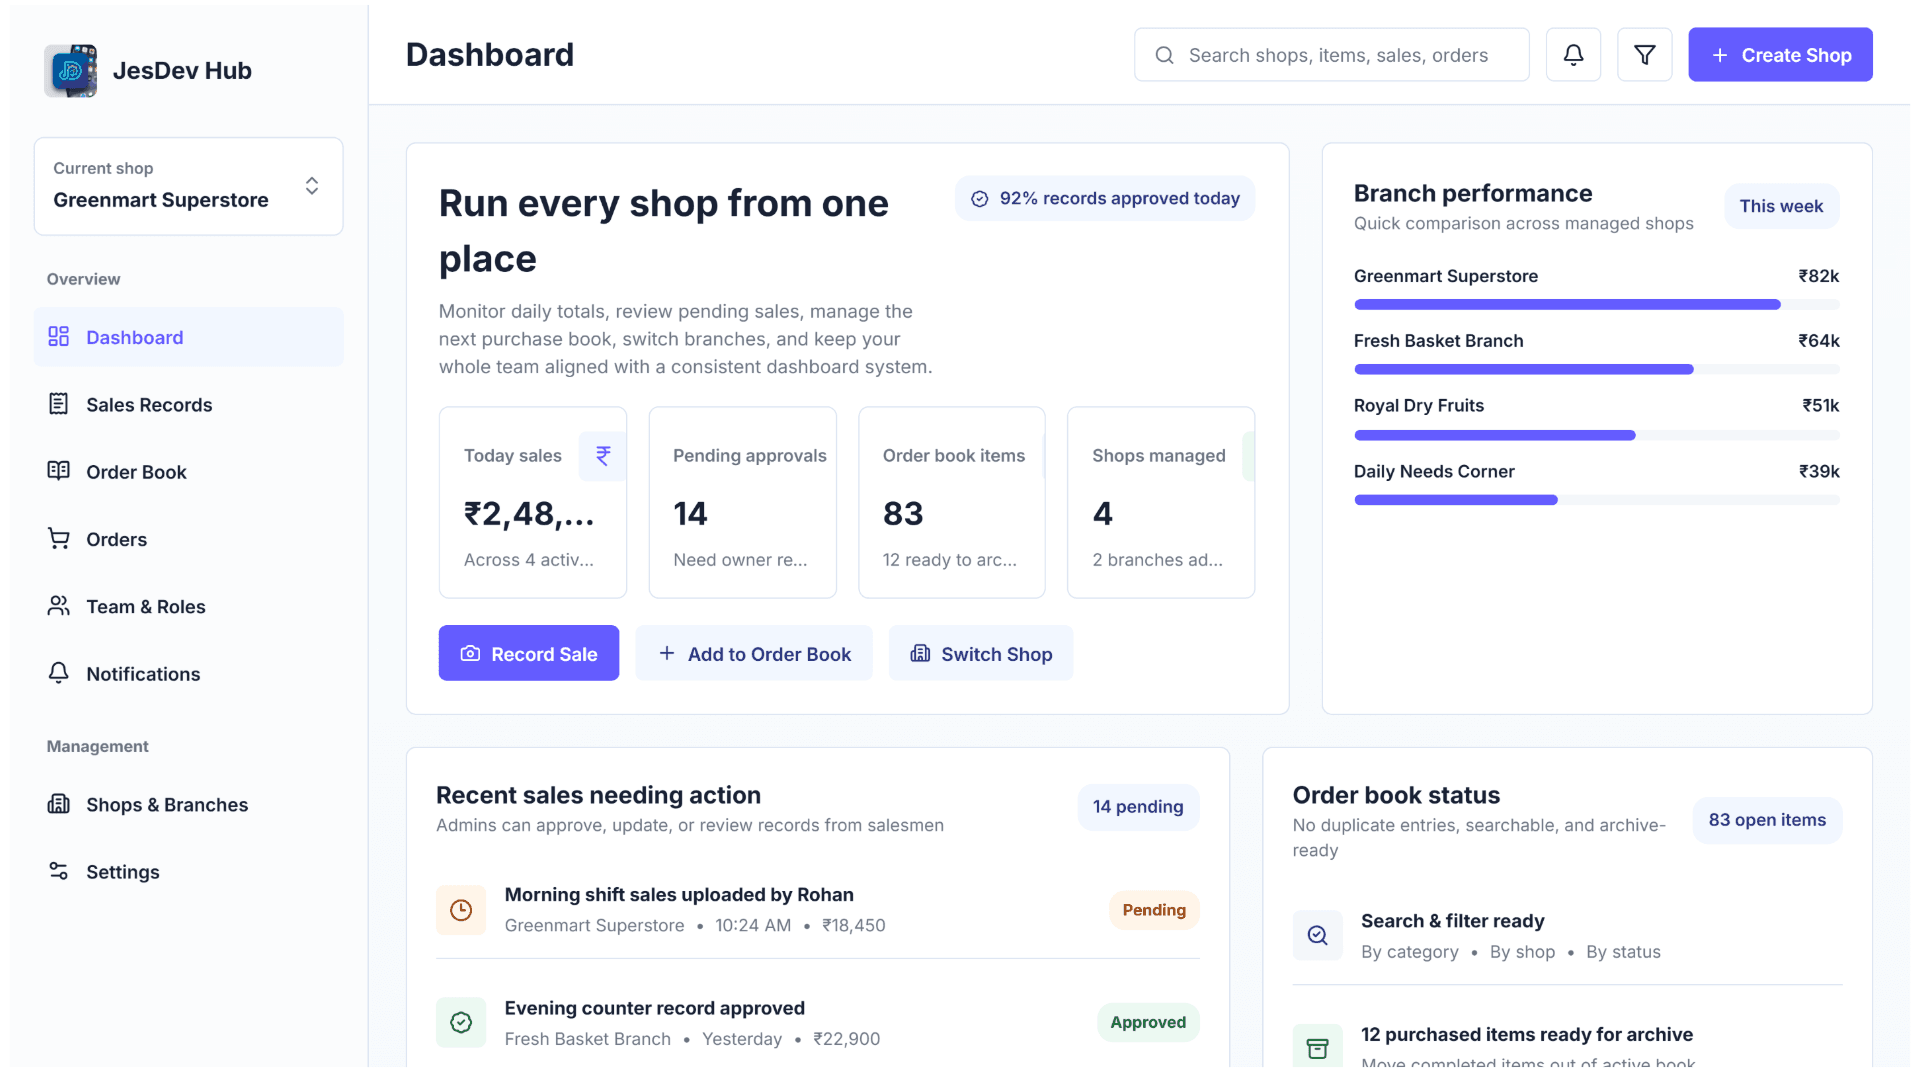Select the Order Book sidebar icon

click(x=60, y=471)
